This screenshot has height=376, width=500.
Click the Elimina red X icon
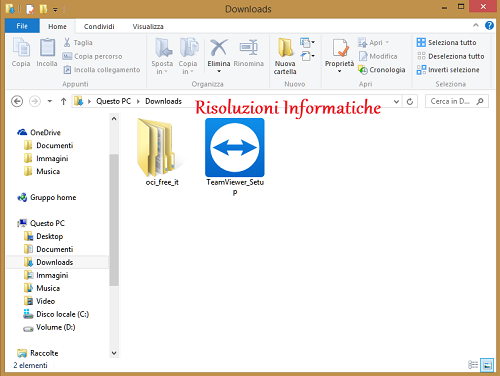click(x=219, y=48)
